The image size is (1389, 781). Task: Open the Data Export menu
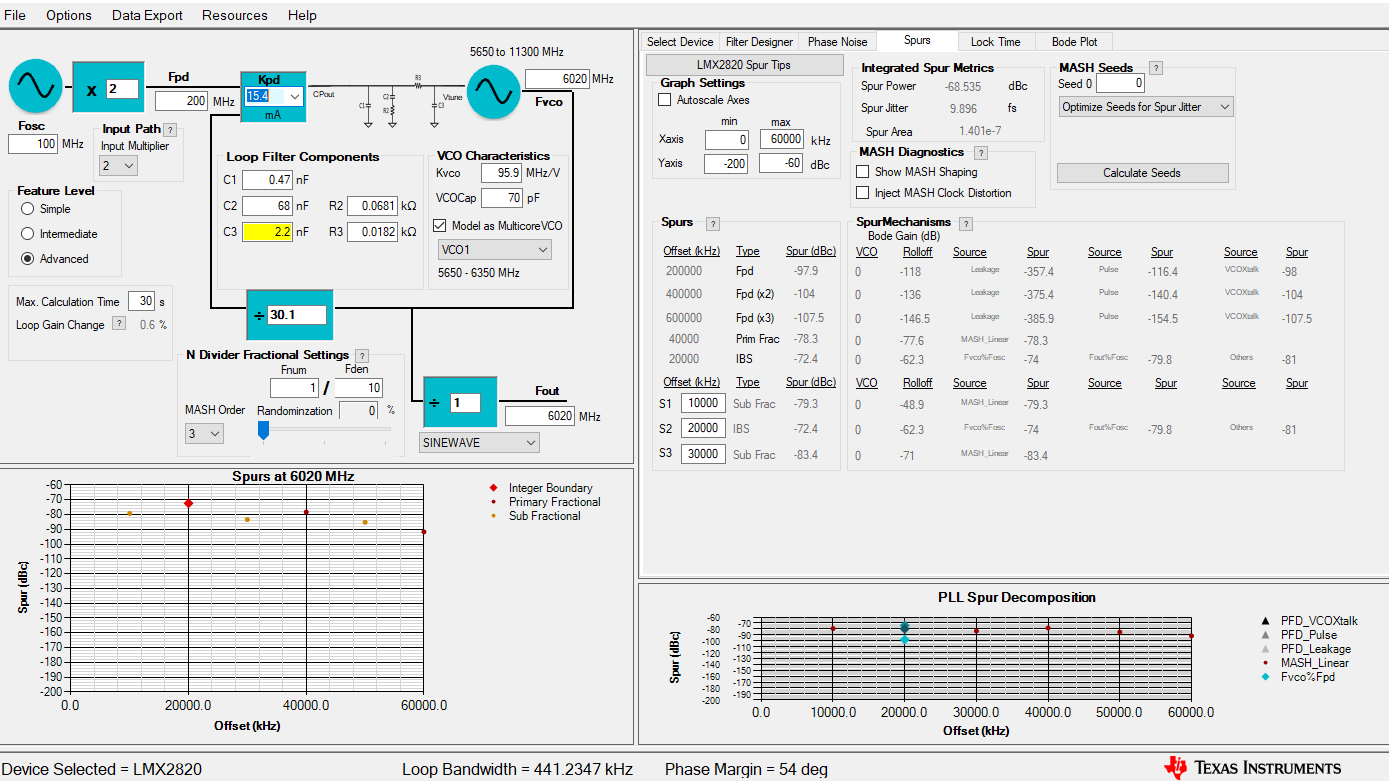point(147,15)
